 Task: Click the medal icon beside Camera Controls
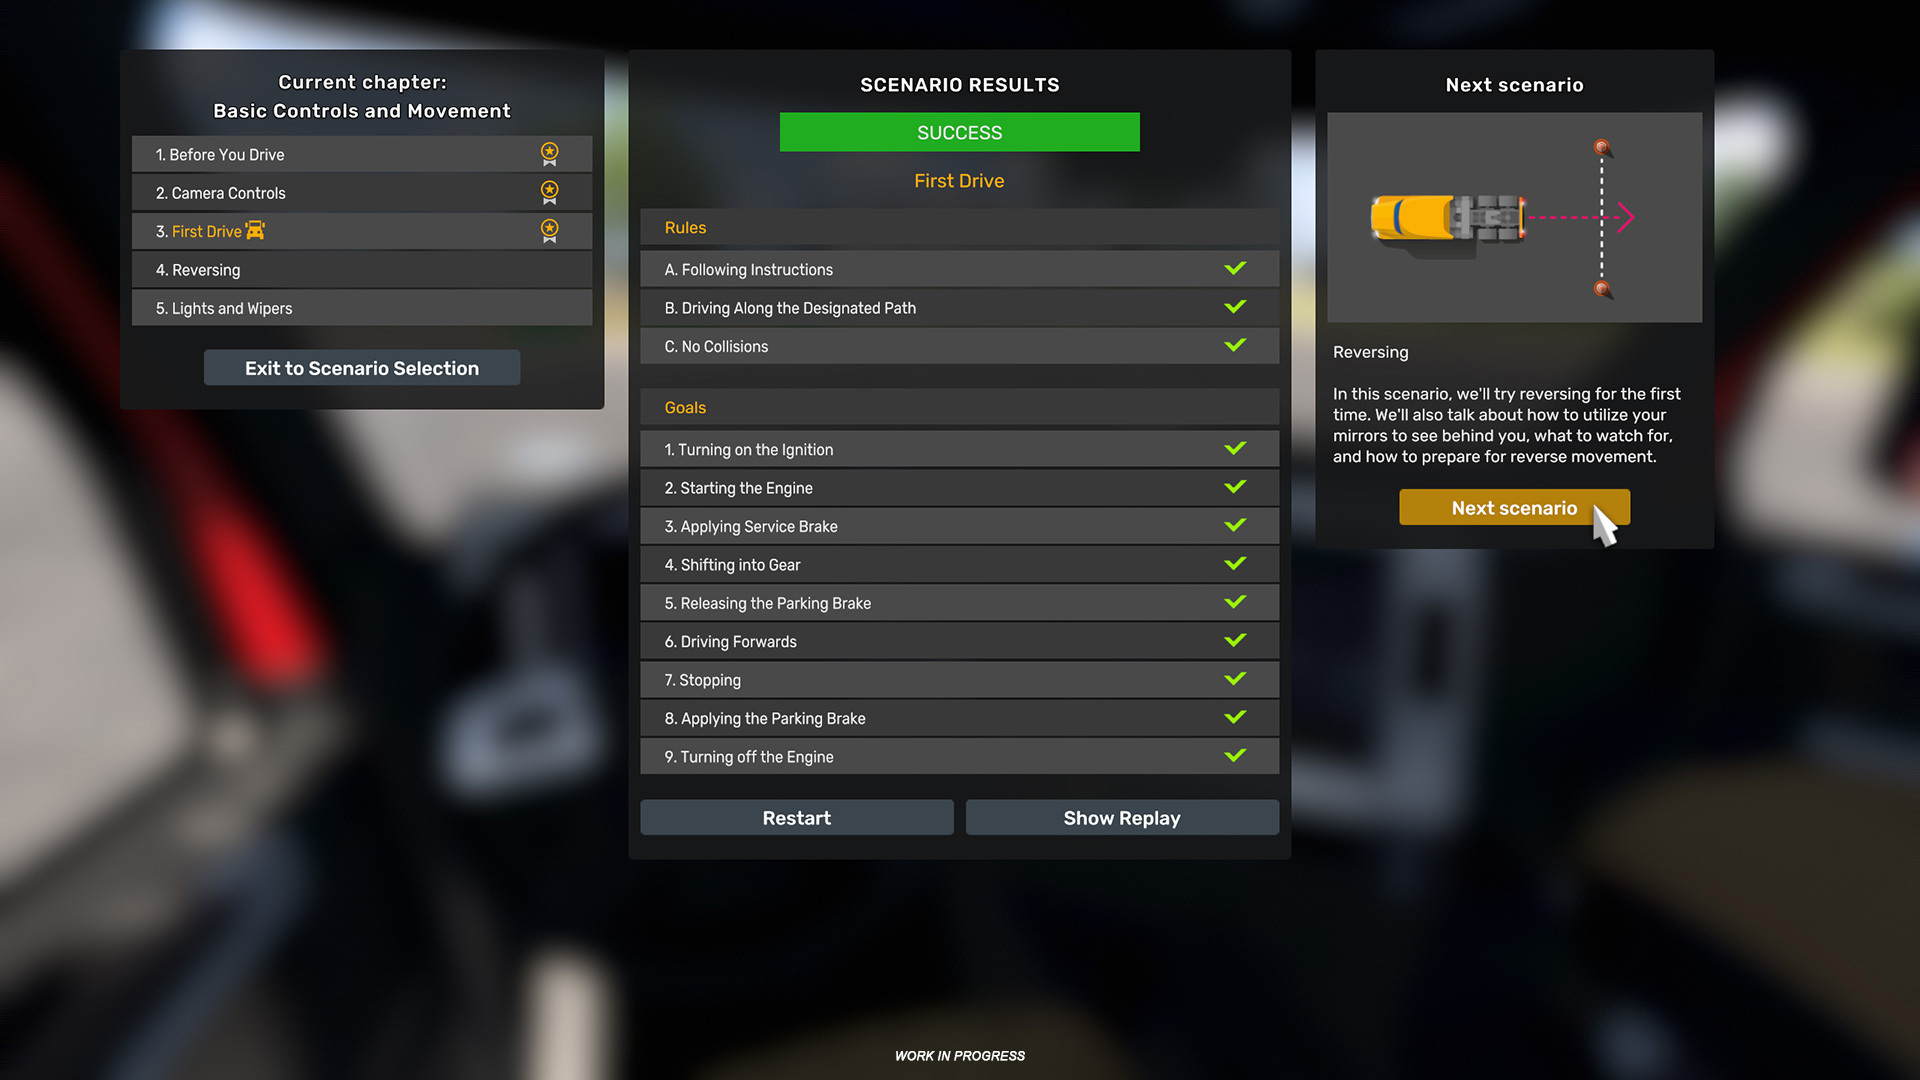point(549,192)
